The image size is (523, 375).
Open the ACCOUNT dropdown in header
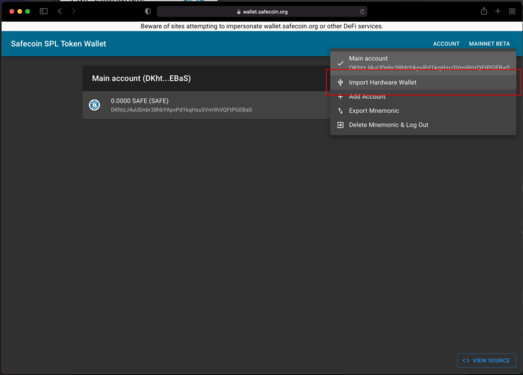[446, 44]
